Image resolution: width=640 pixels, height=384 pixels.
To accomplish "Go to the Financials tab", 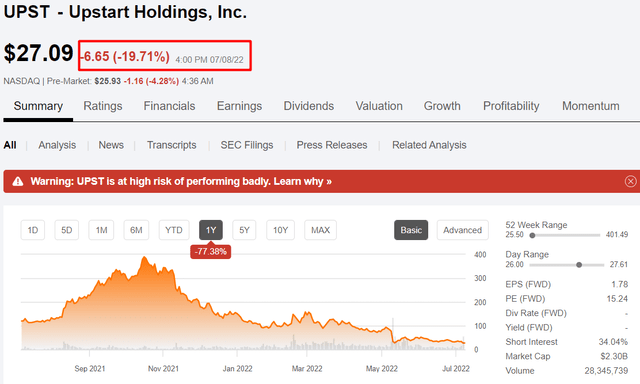I will point(169,106).
